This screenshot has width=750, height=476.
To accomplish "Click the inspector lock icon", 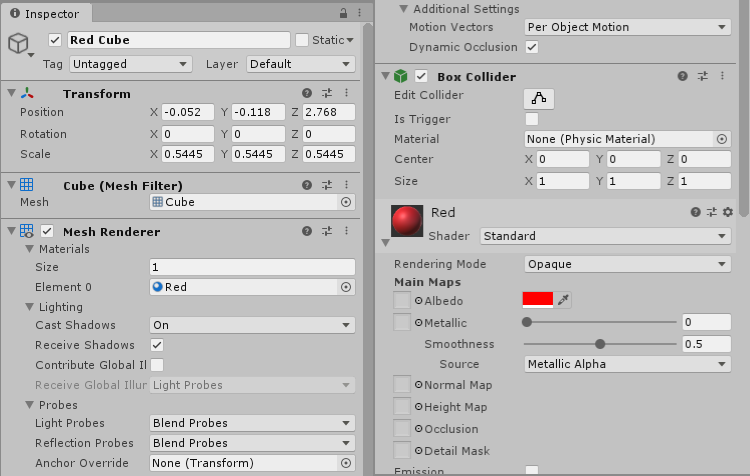I will (x=343, y=14).
